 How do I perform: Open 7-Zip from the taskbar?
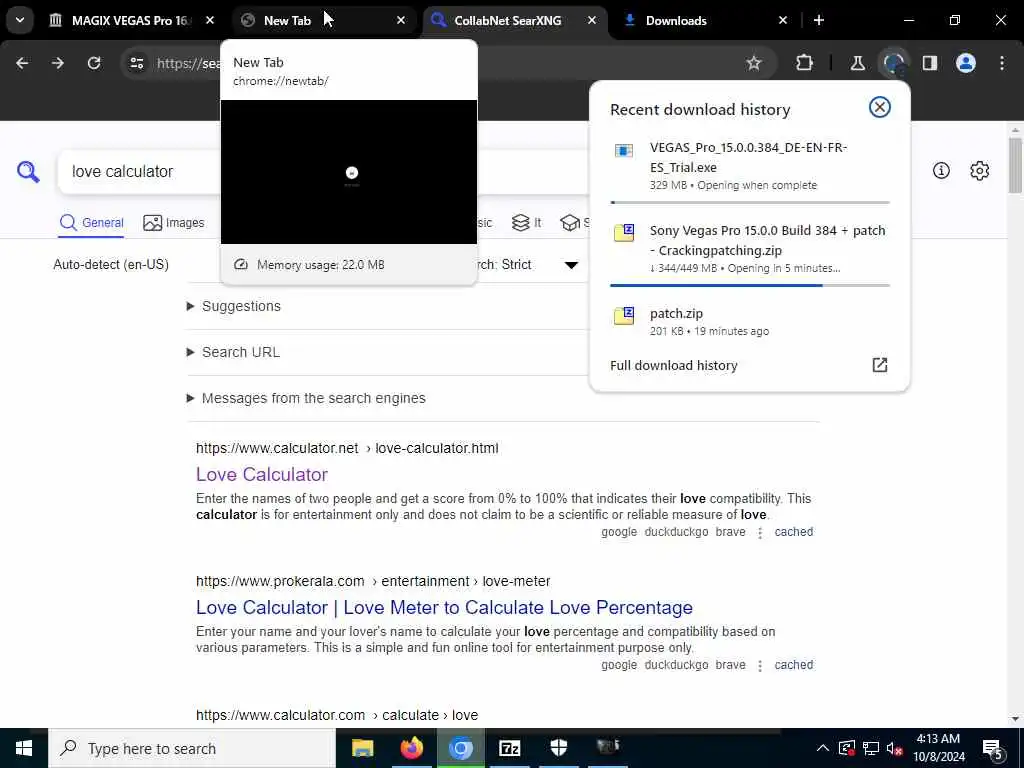[x=509, y=748]
